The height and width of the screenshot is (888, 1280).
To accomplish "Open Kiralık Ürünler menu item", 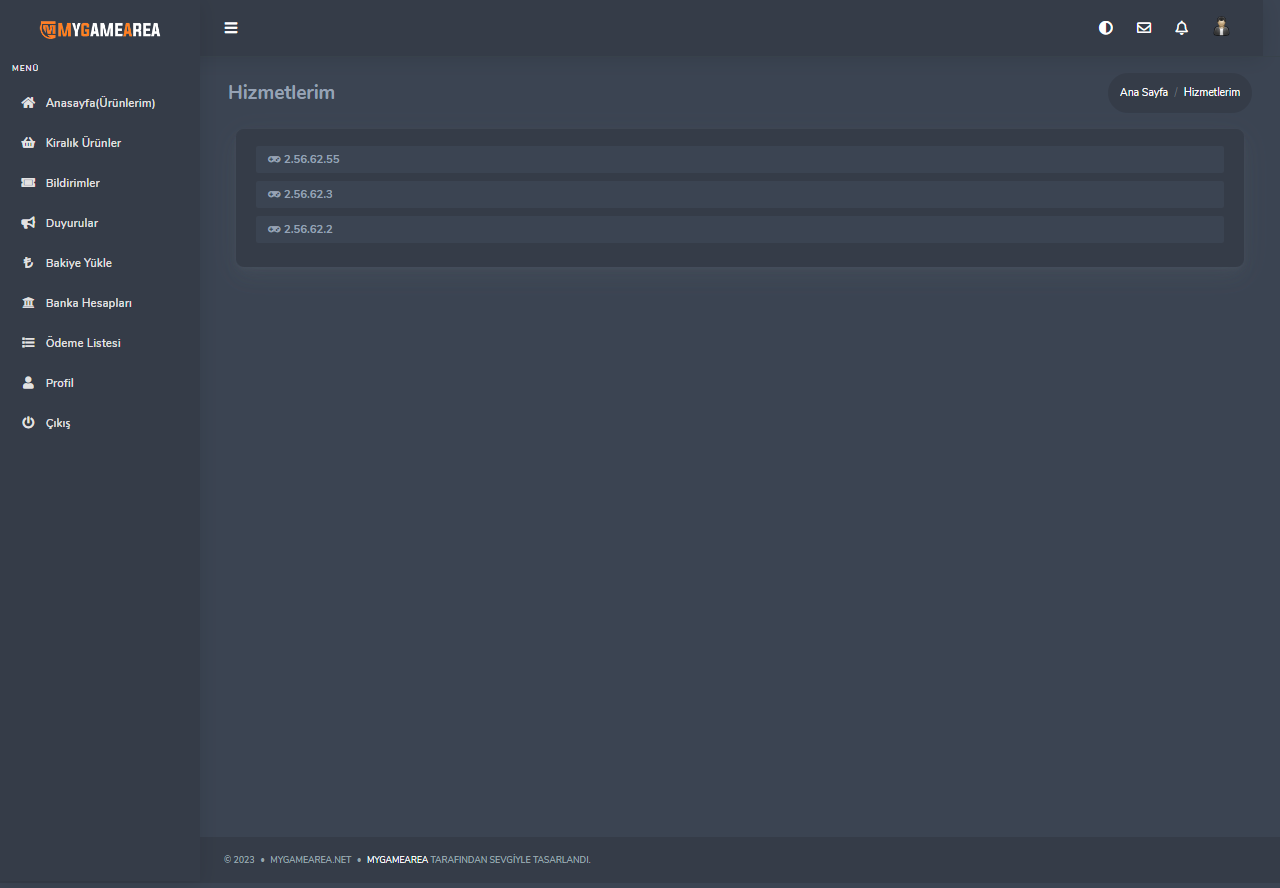I will (x=83, y=143).
